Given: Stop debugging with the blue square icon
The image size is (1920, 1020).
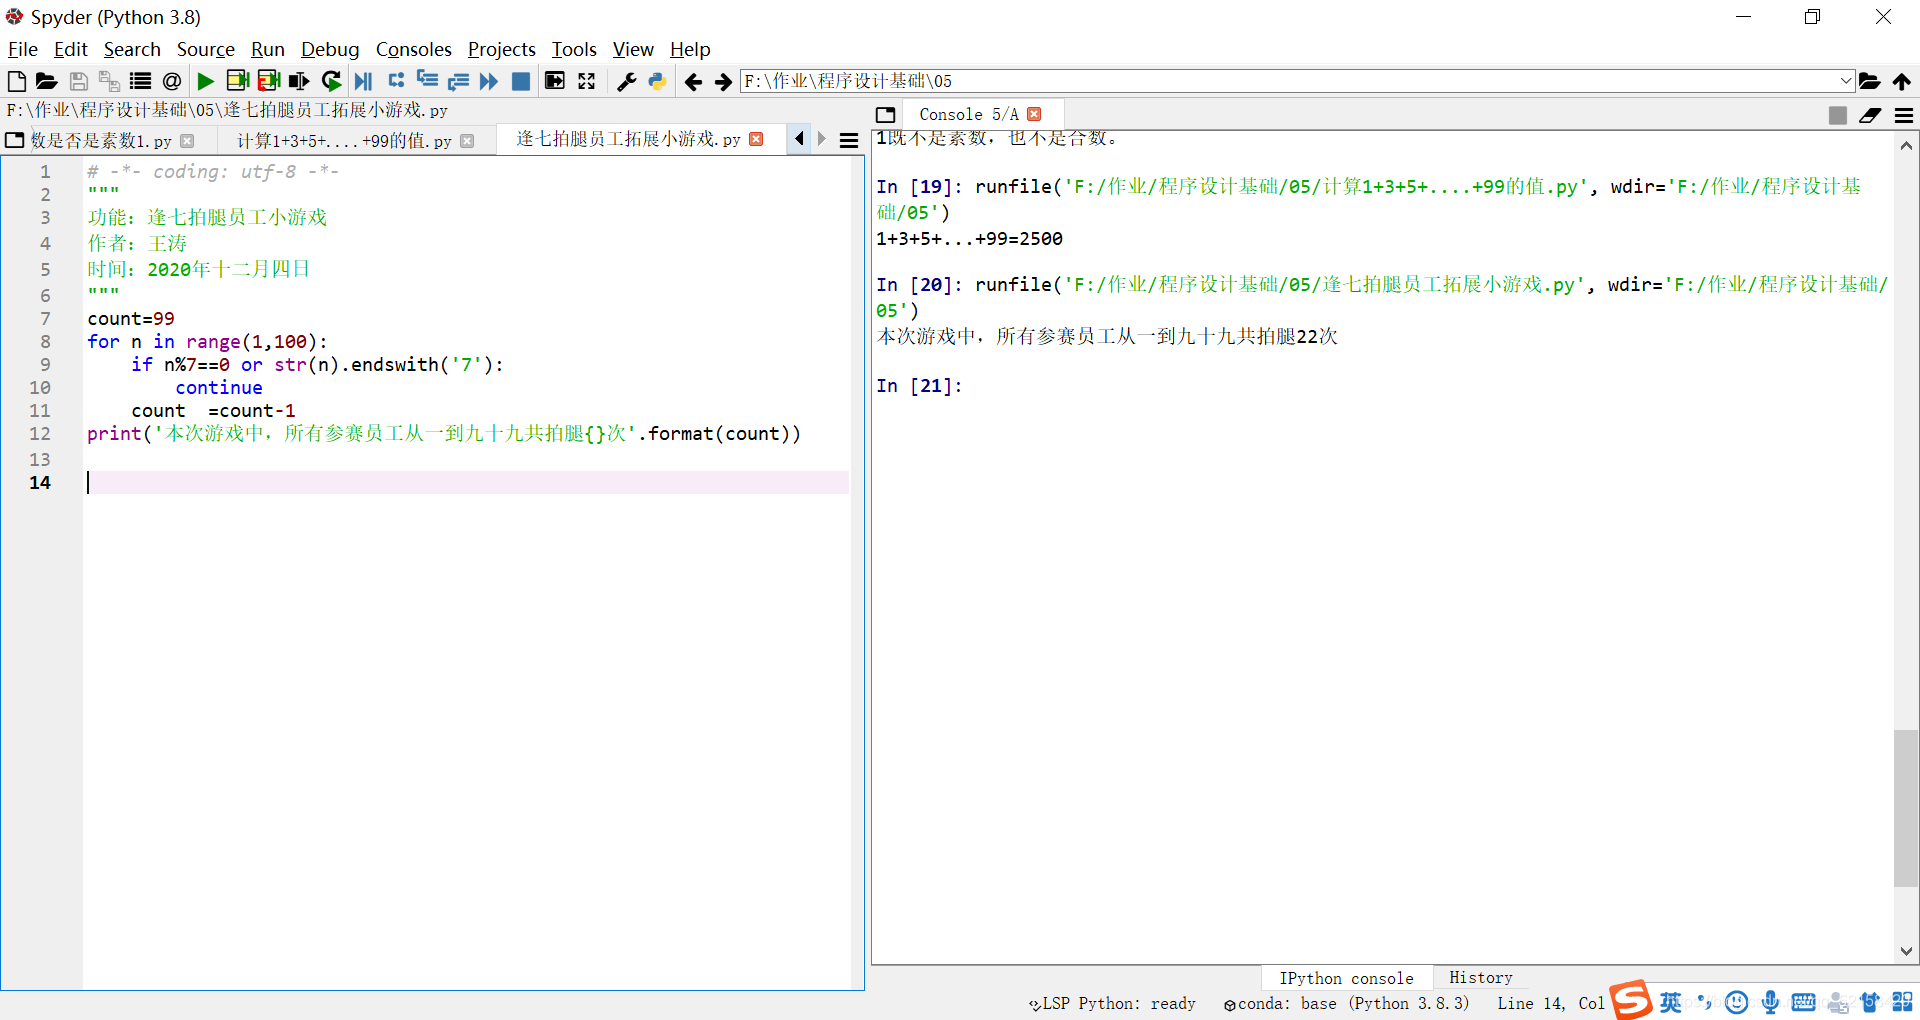Looking at the screenshot, I should point(520,81).
